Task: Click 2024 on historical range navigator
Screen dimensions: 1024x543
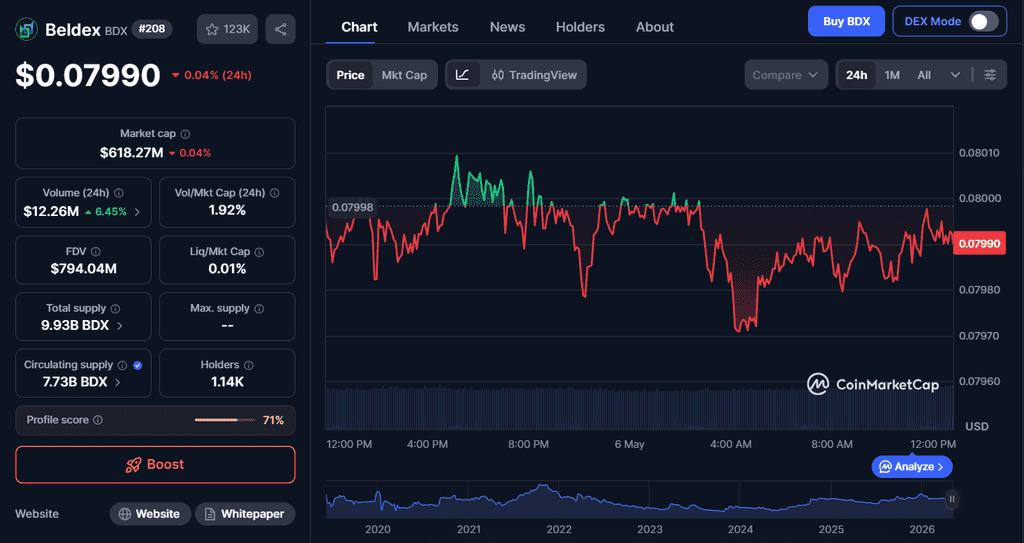Action: coord(740,529)
